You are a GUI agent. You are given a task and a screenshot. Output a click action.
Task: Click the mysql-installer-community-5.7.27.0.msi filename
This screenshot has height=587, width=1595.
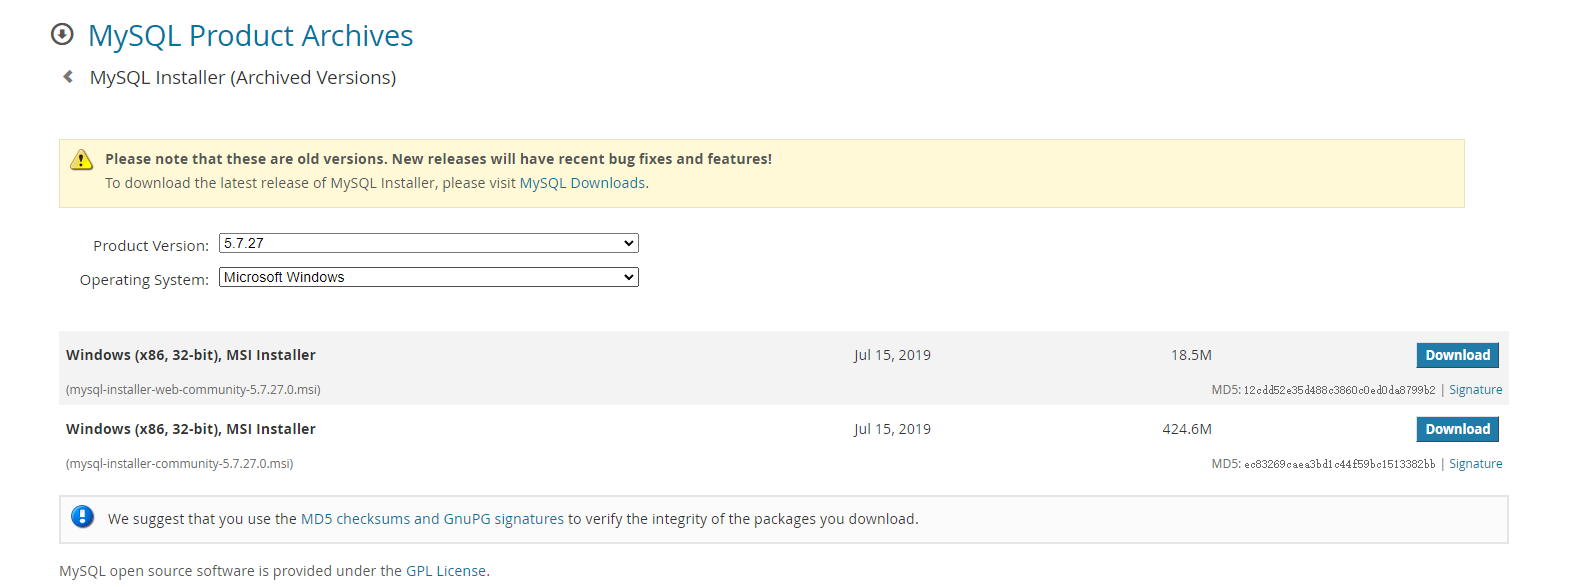pos(180,464)
